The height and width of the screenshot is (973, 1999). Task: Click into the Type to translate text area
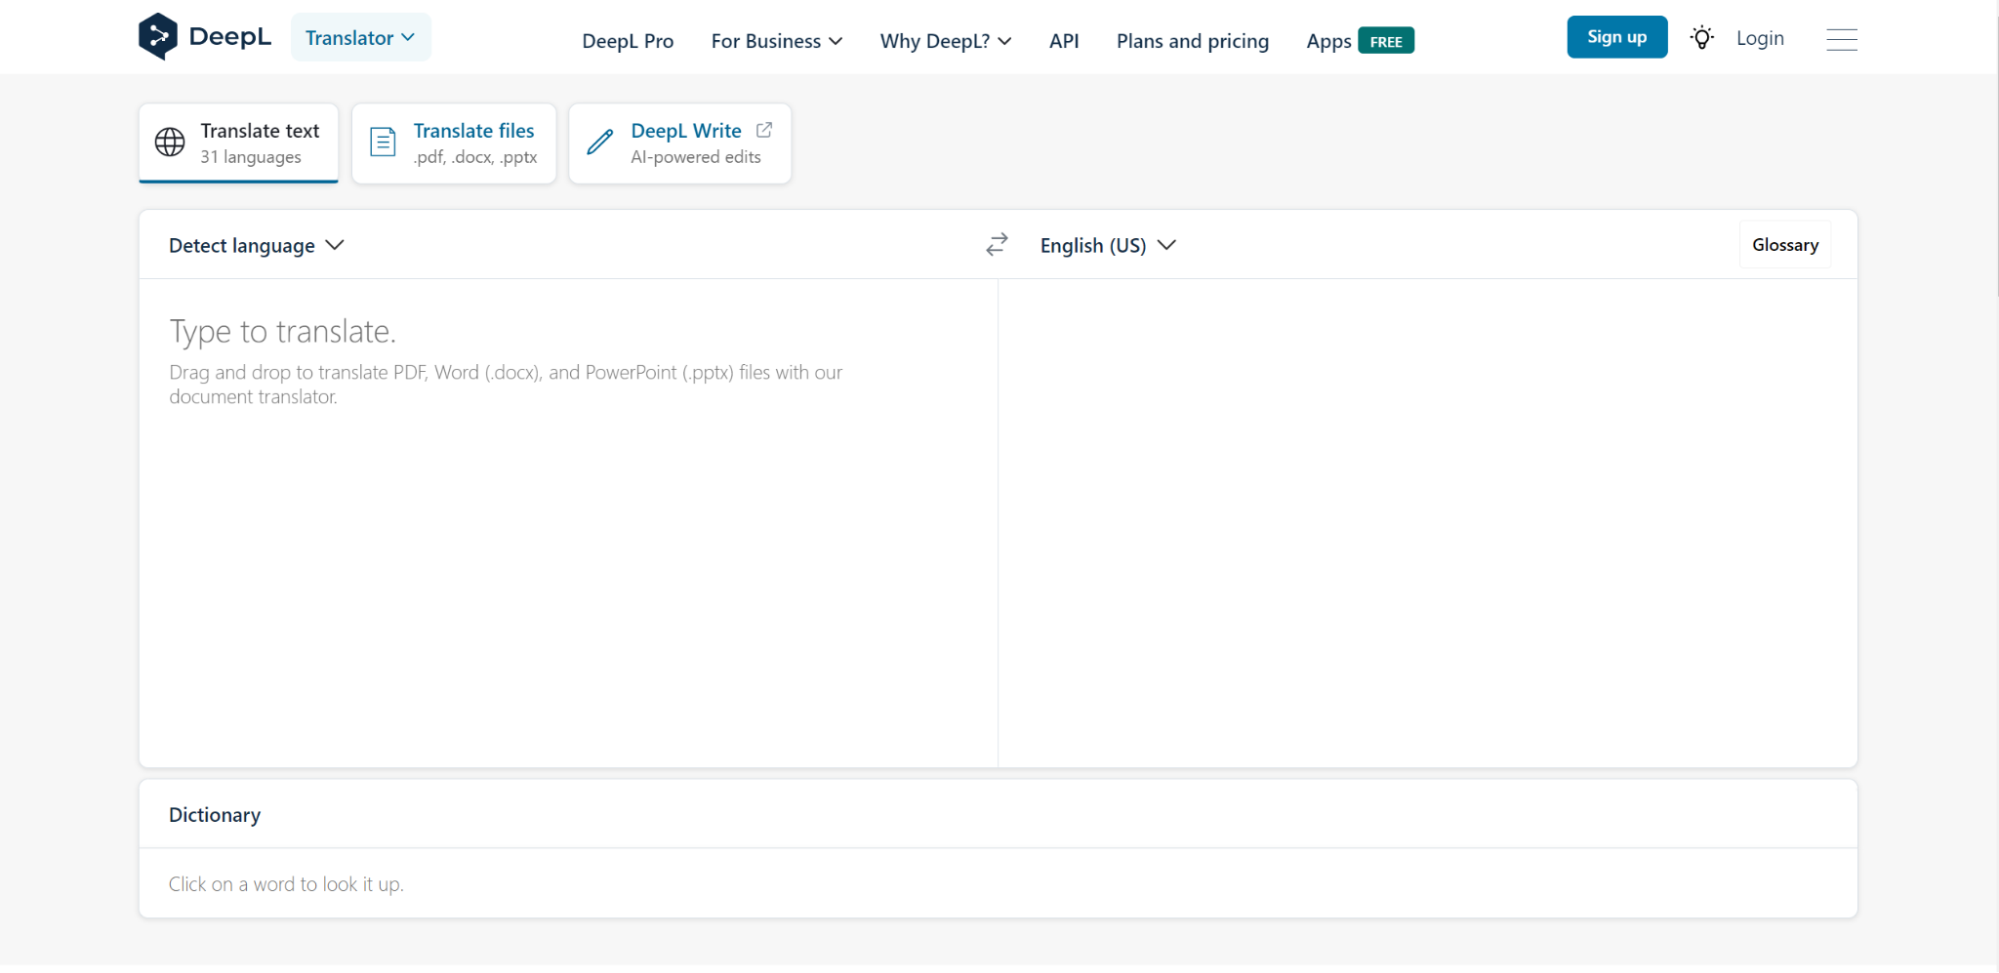[568, 520]
